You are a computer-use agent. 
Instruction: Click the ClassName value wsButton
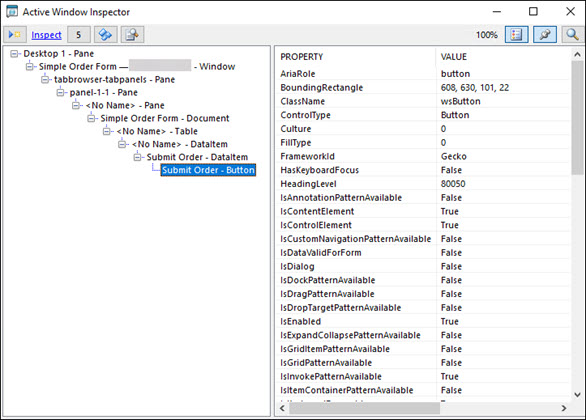click(x=460, y=101)
